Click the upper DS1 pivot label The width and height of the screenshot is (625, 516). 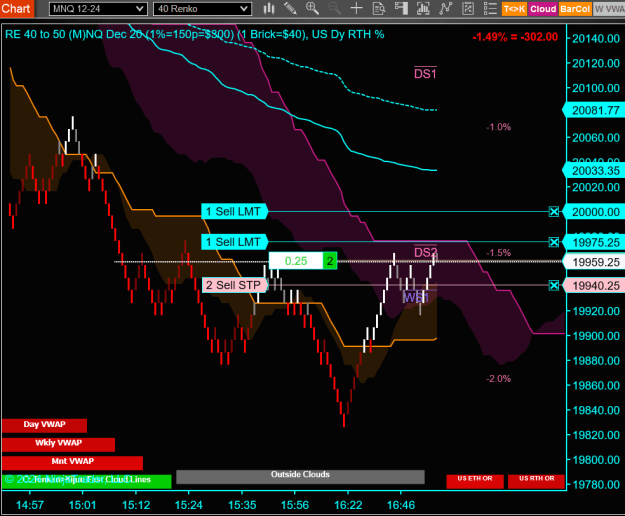(x=425, y=73)
